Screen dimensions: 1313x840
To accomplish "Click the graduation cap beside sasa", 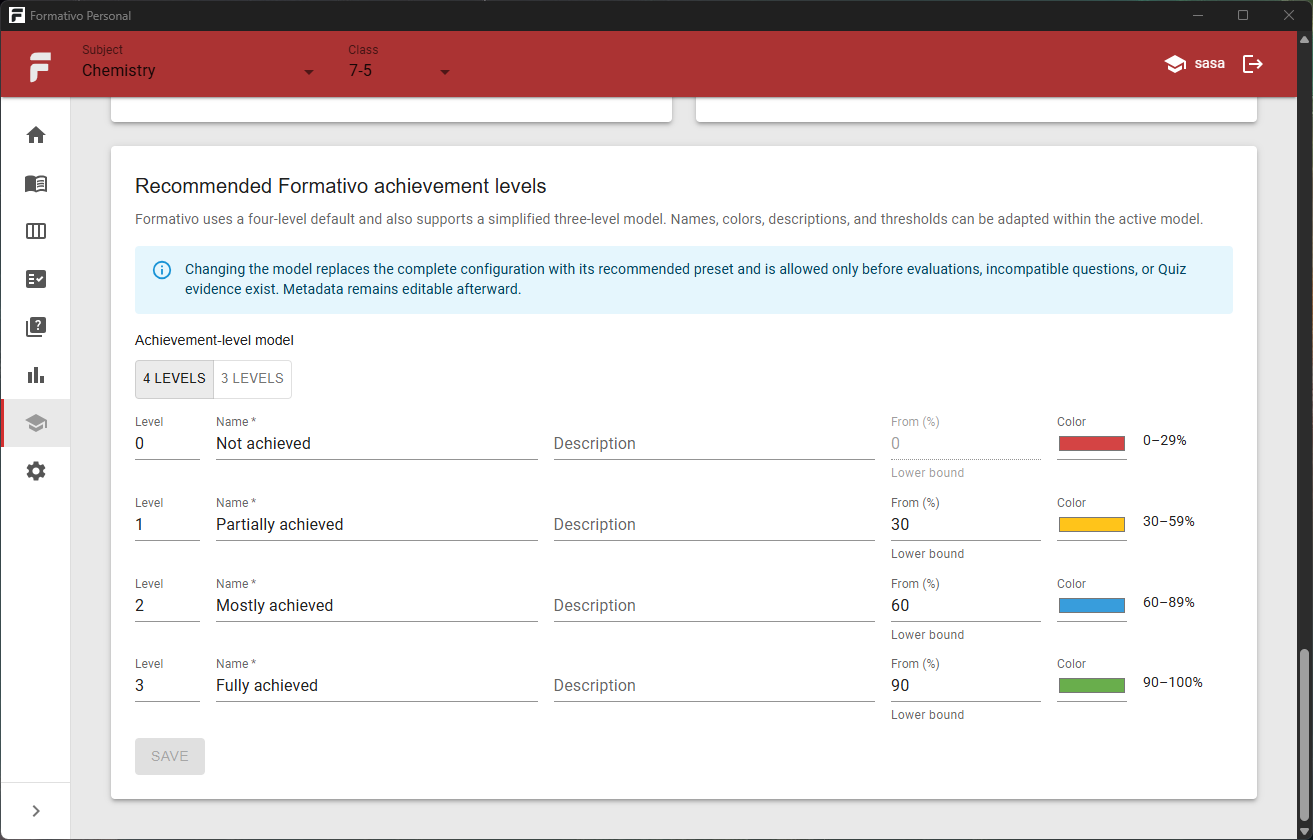I will 1175,64.
